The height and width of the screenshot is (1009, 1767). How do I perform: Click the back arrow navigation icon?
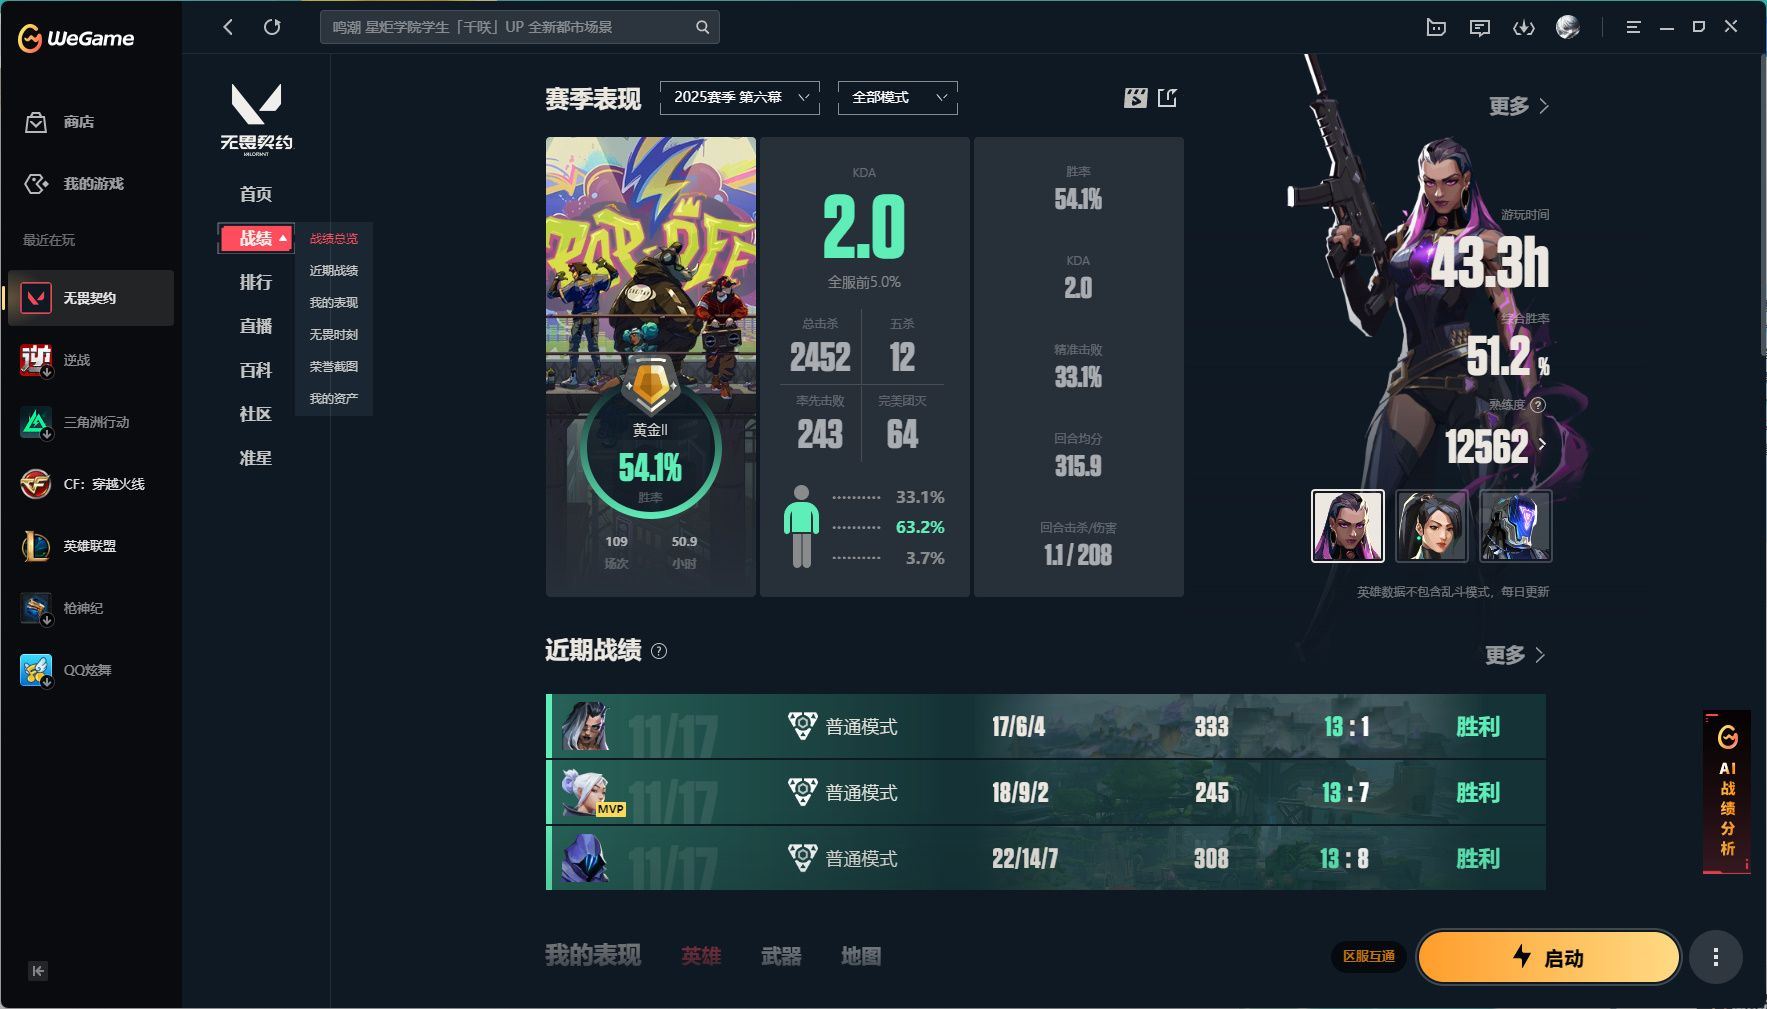click(228, 27)
